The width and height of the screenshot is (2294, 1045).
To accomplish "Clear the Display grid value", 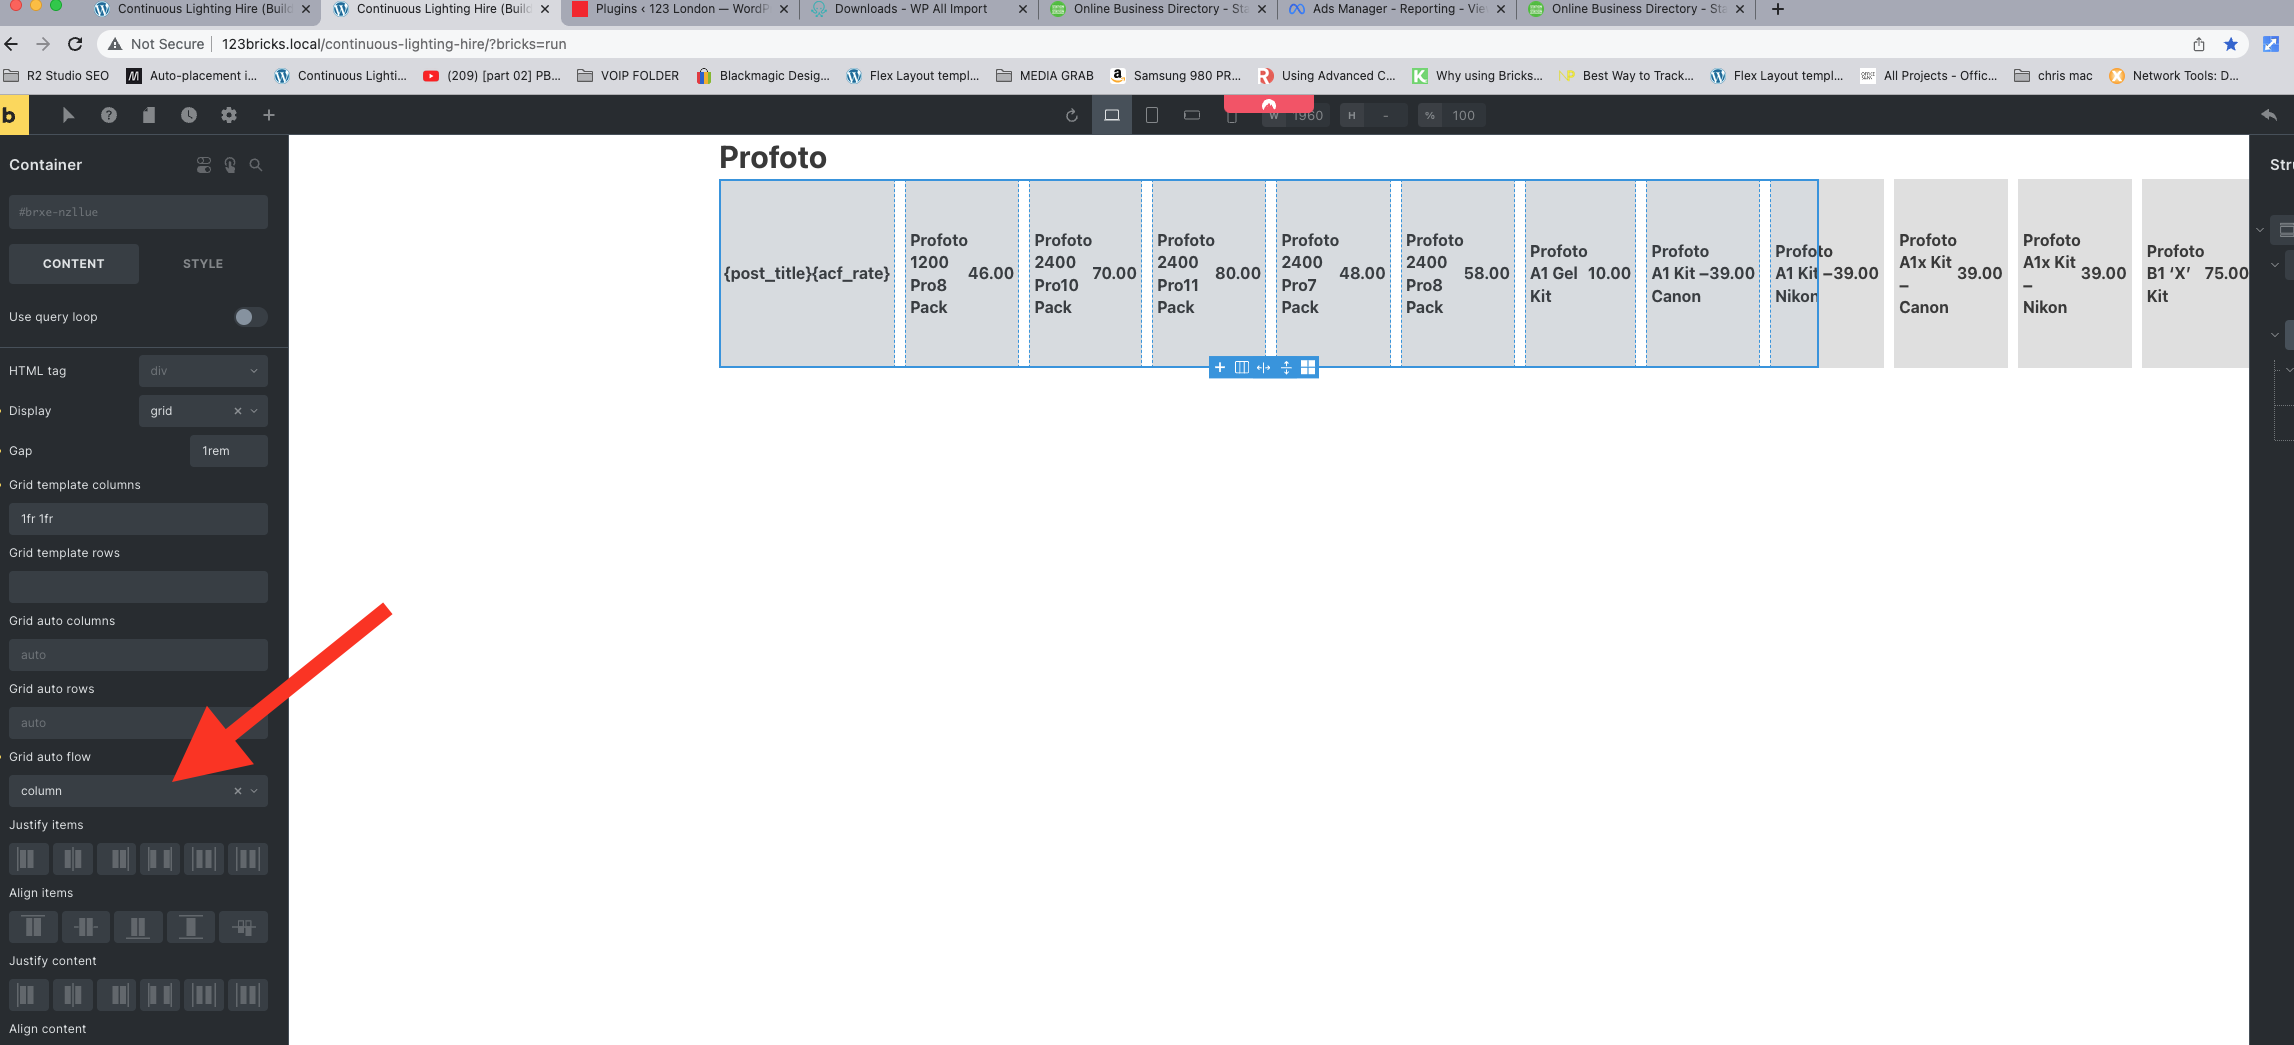I will pos(238,411).
